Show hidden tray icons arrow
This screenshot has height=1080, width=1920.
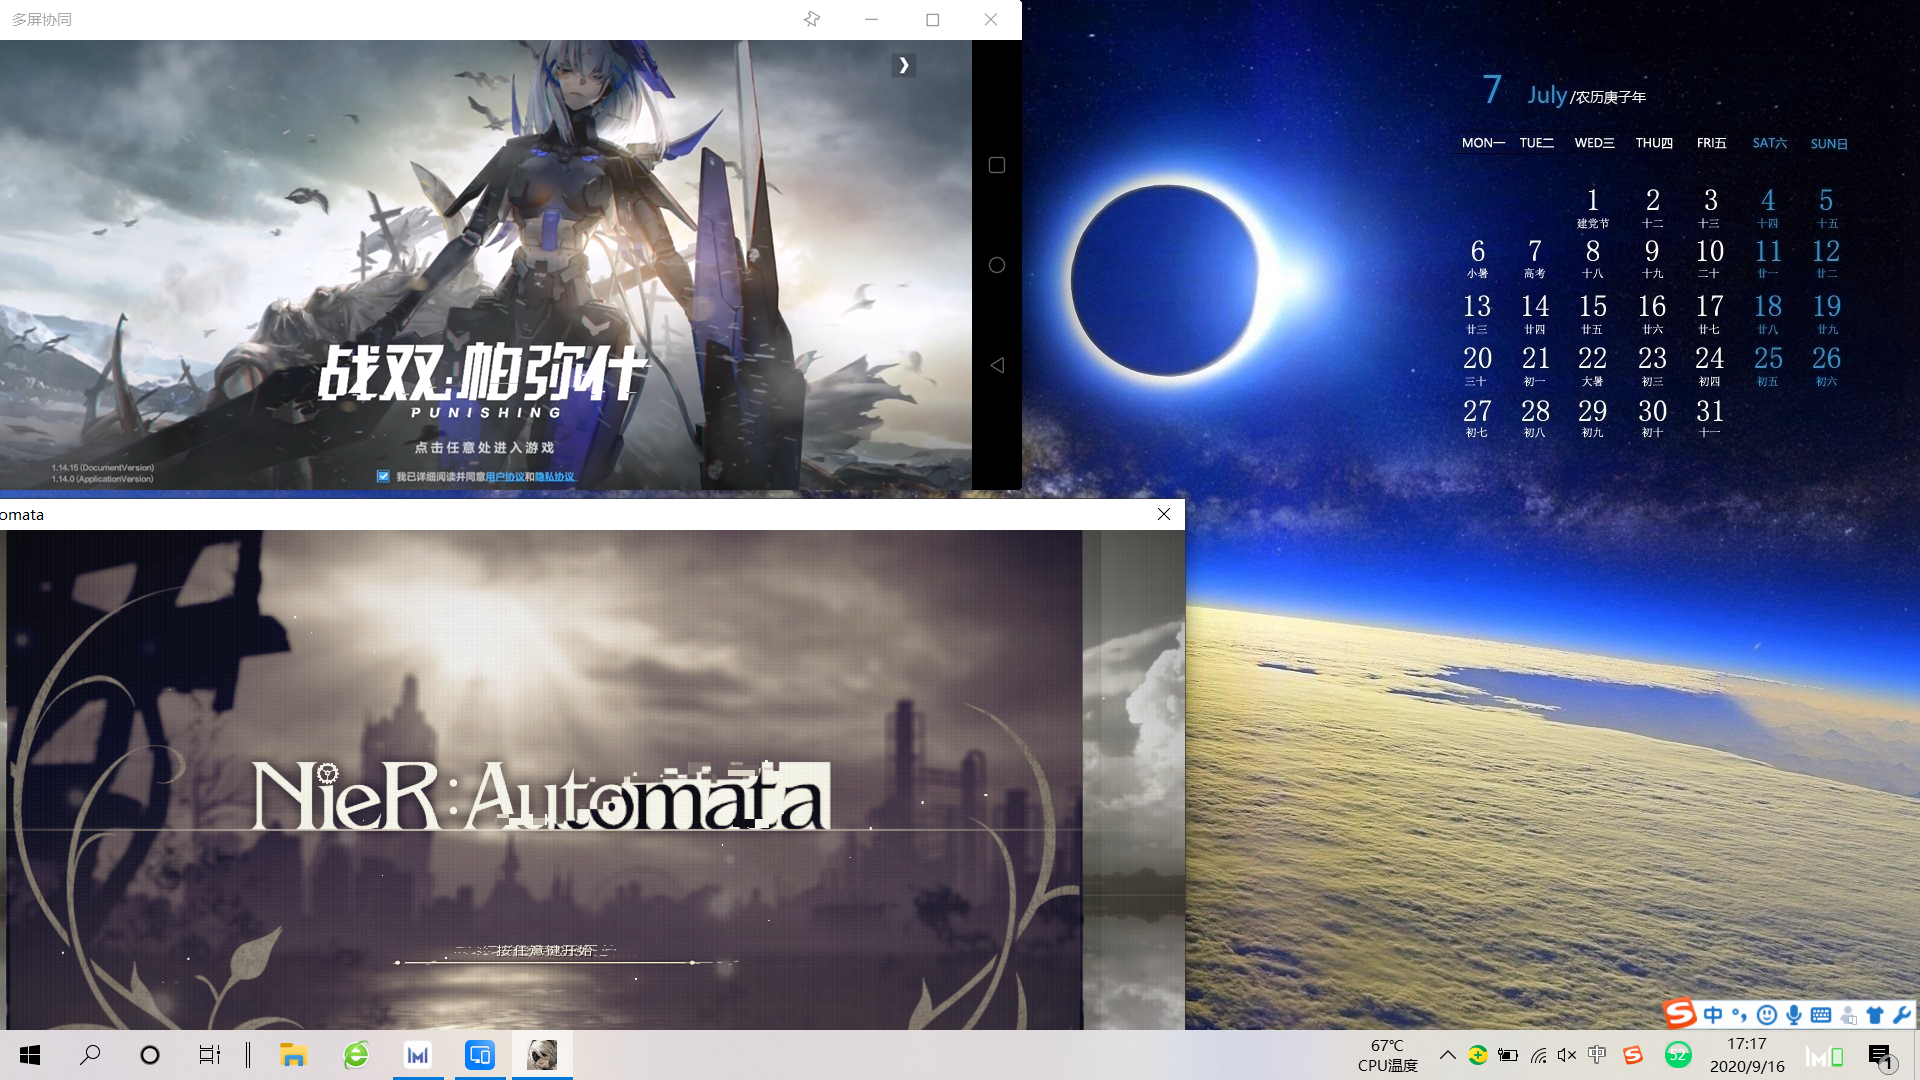pos(1447,1055)
